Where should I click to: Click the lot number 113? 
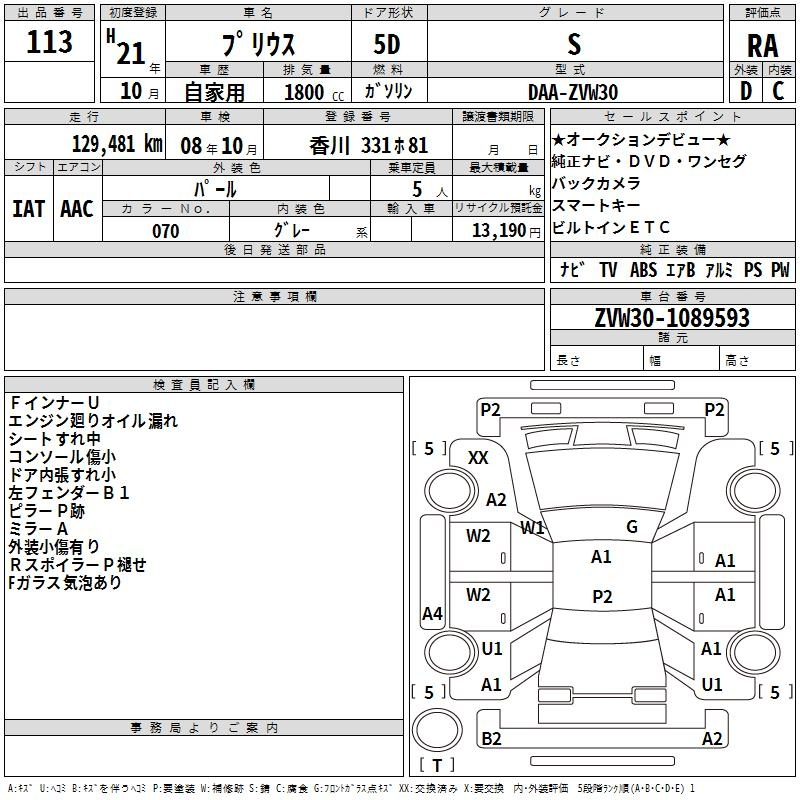[49, 42]
